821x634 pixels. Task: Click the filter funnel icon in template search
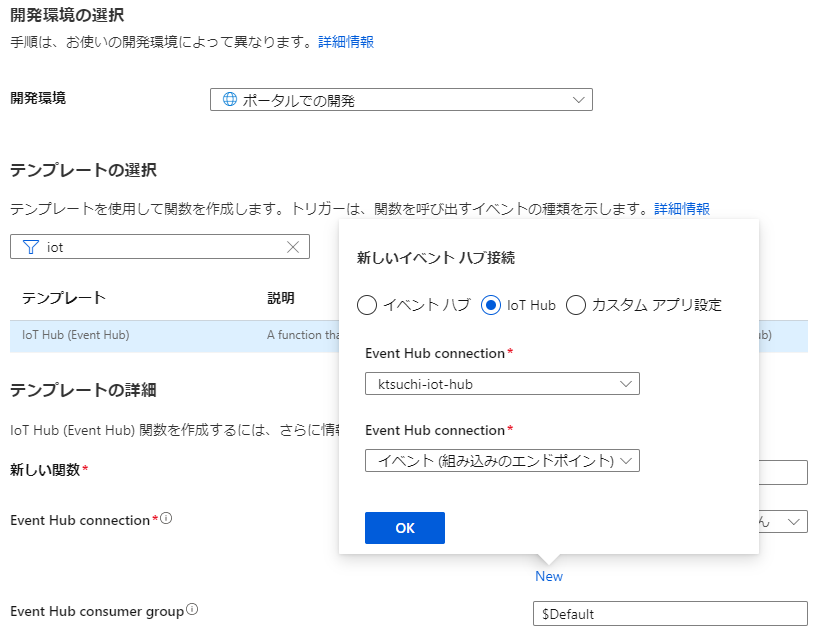(x=31, y=246)
